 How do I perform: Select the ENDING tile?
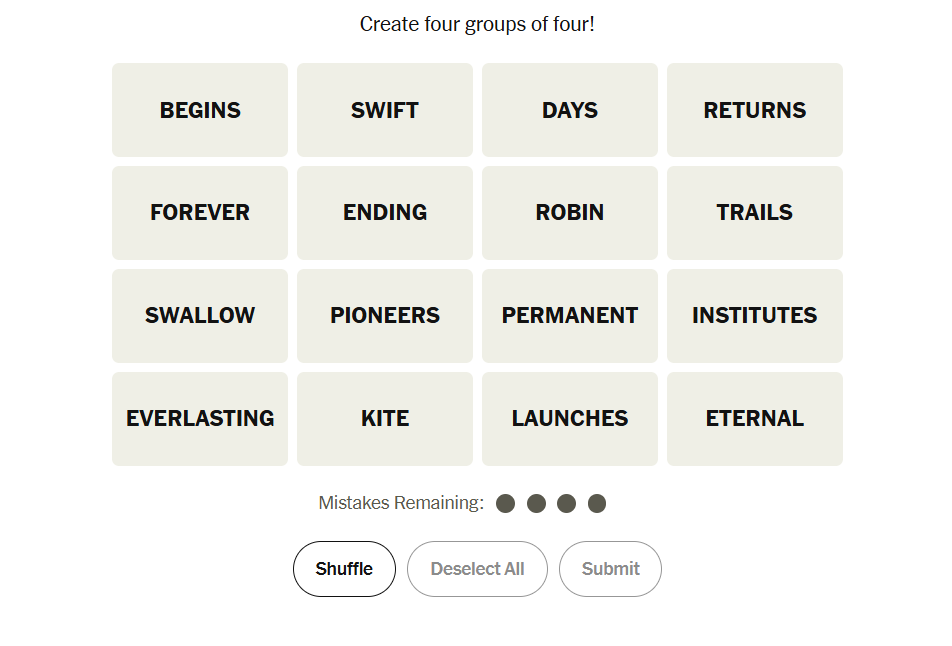point(385,213)
